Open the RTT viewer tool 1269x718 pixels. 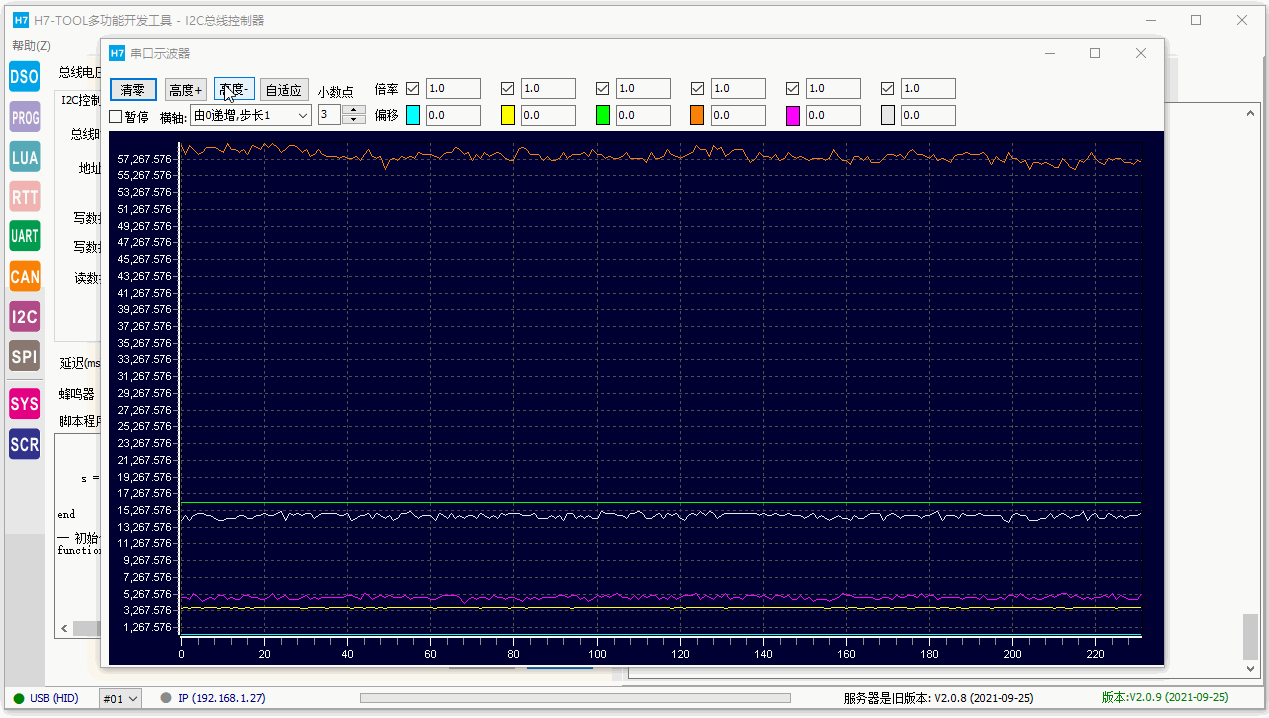coord(24,197)
